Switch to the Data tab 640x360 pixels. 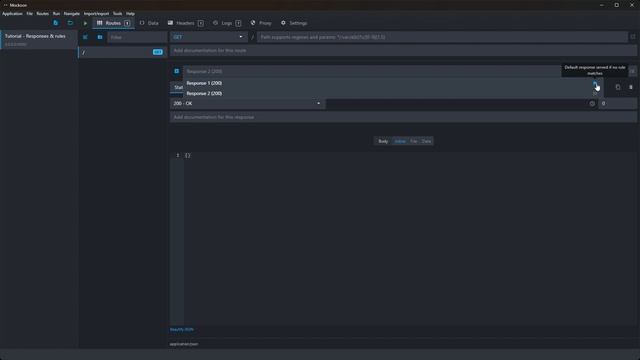pos(149,23)
